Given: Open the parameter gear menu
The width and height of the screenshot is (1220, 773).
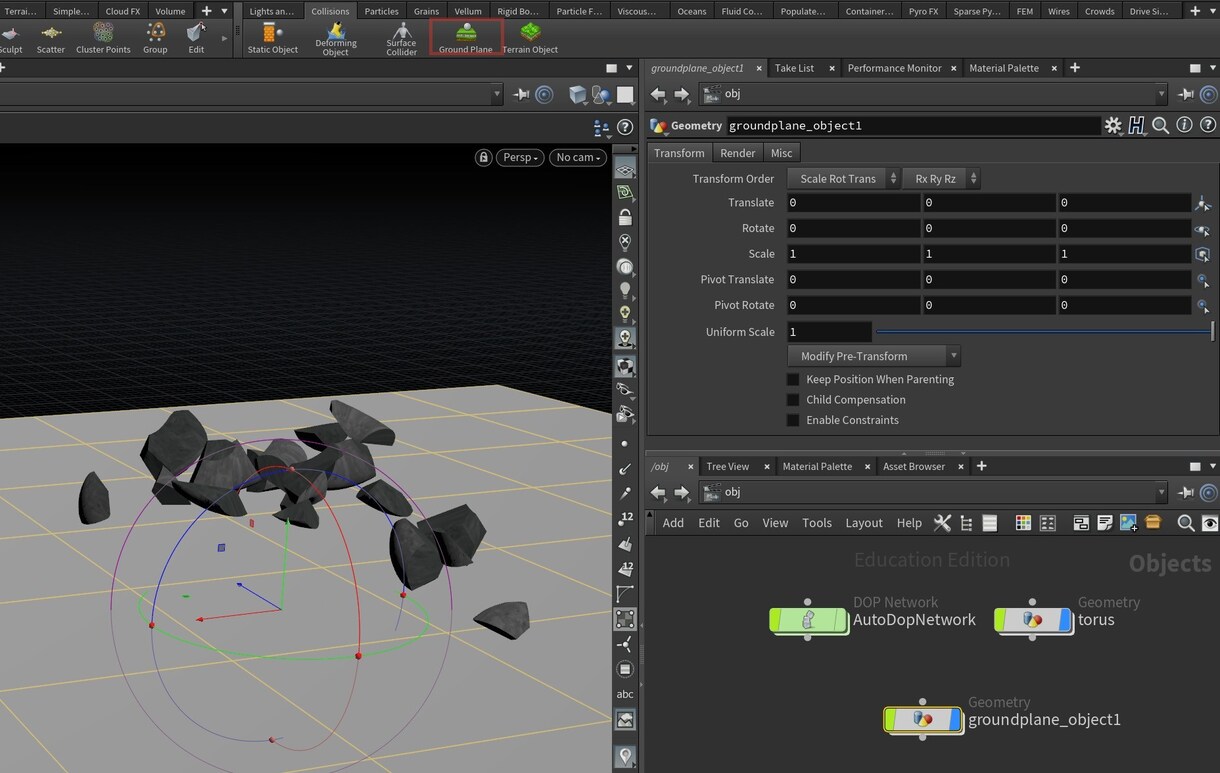Looking at the screenshot, I should (1113, 125).
